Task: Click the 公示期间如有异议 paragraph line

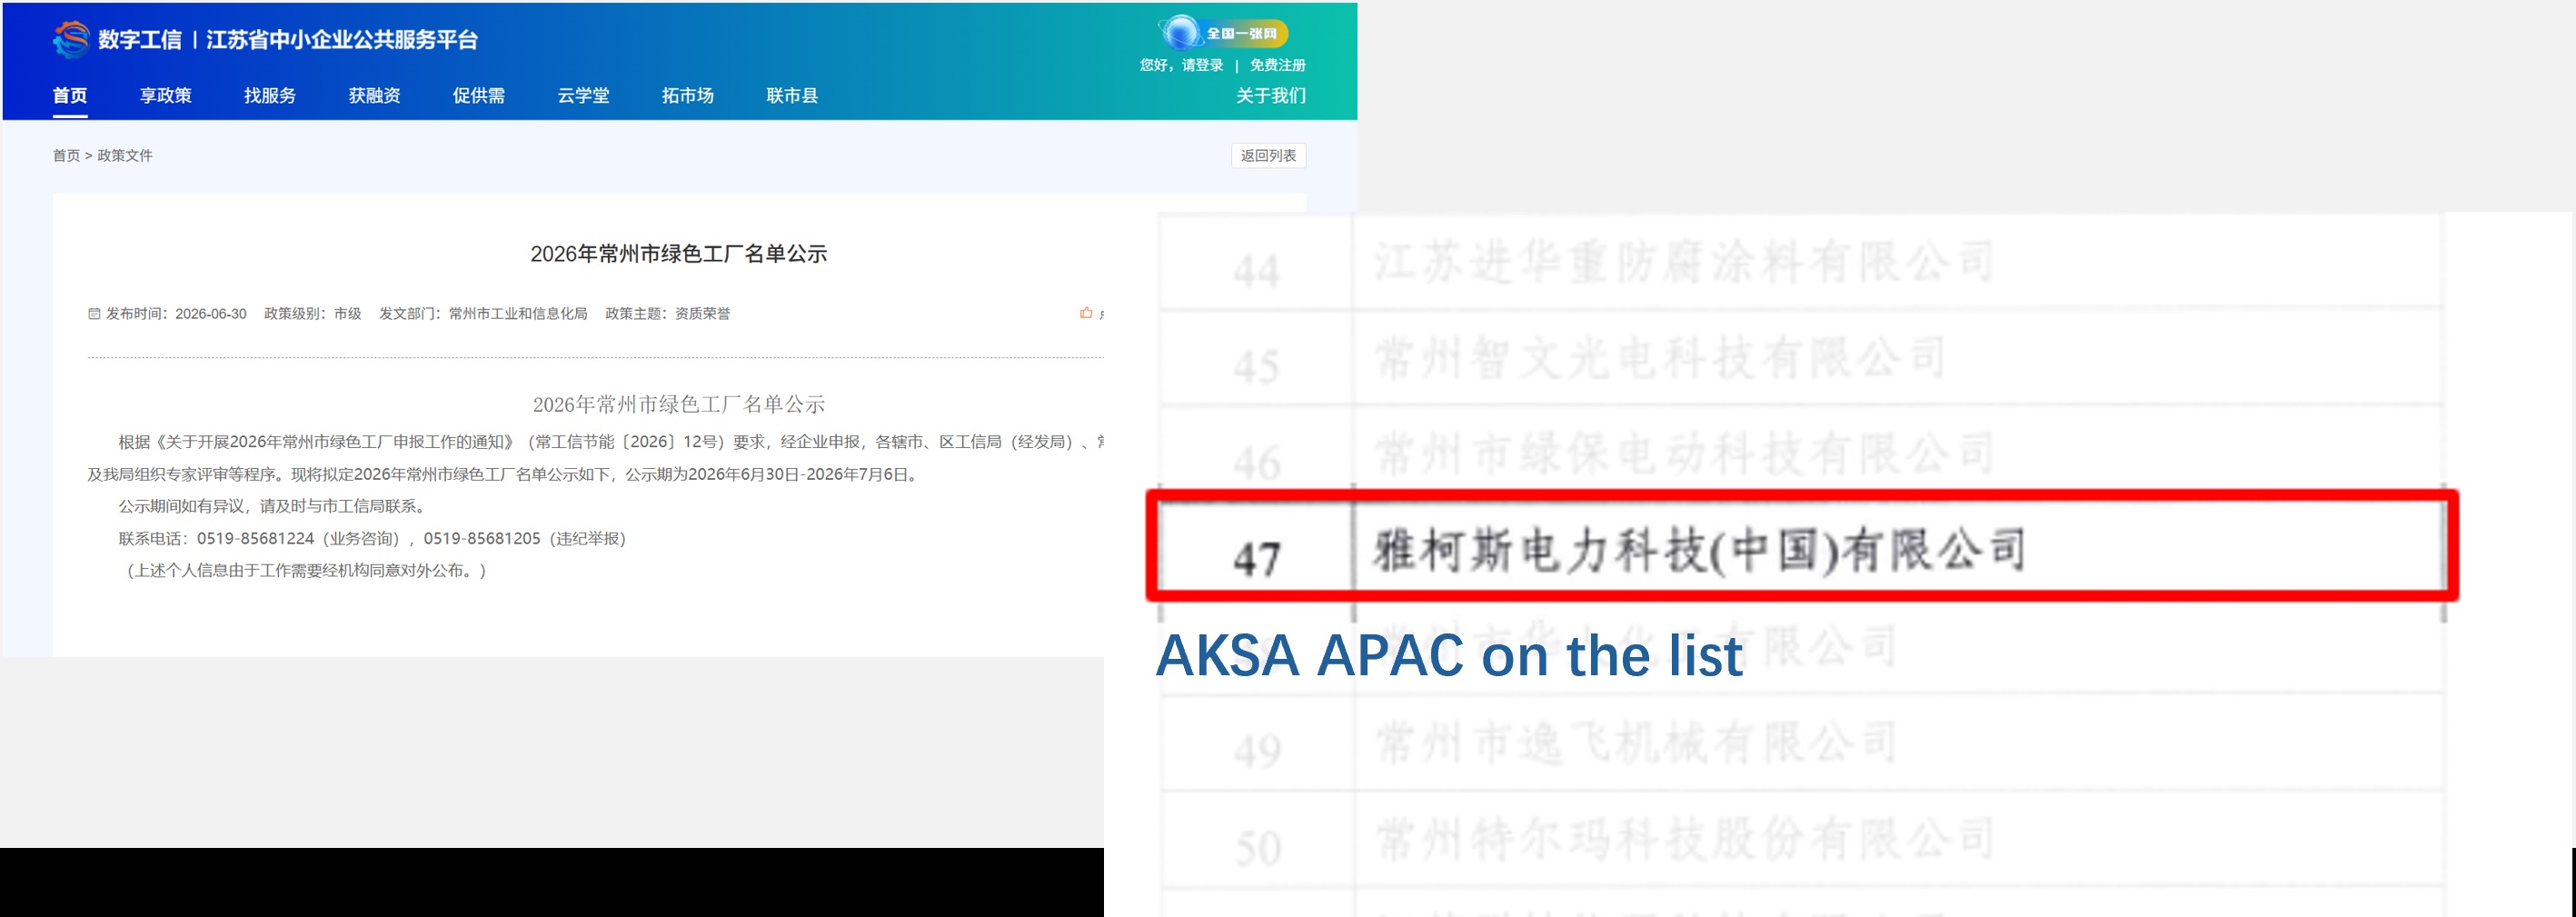Action: 275,506
